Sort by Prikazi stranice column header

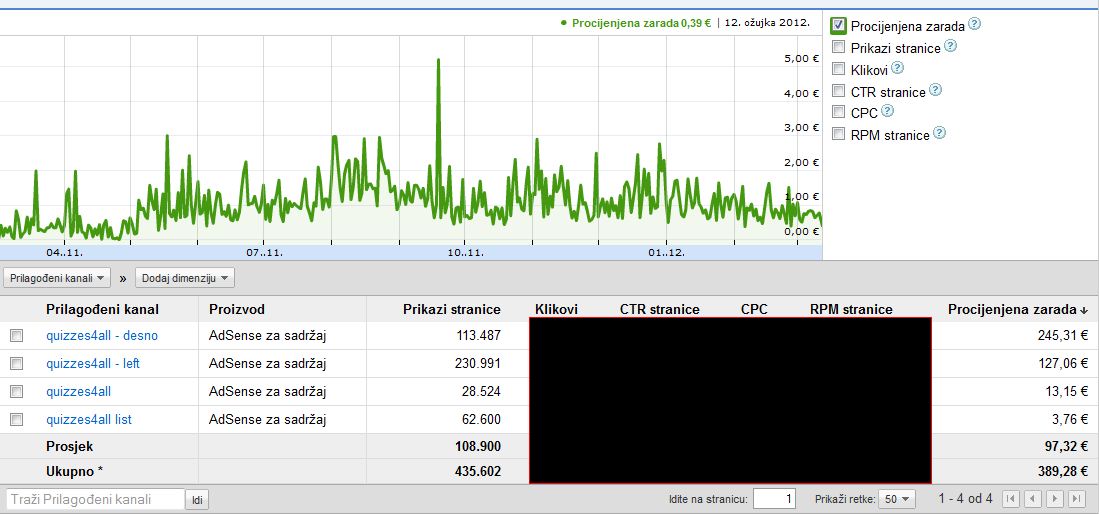tap(452, 309)
